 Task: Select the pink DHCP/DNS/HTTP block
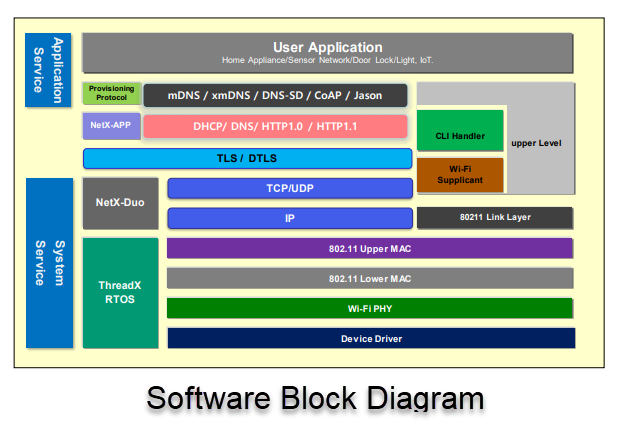[275, 126]
